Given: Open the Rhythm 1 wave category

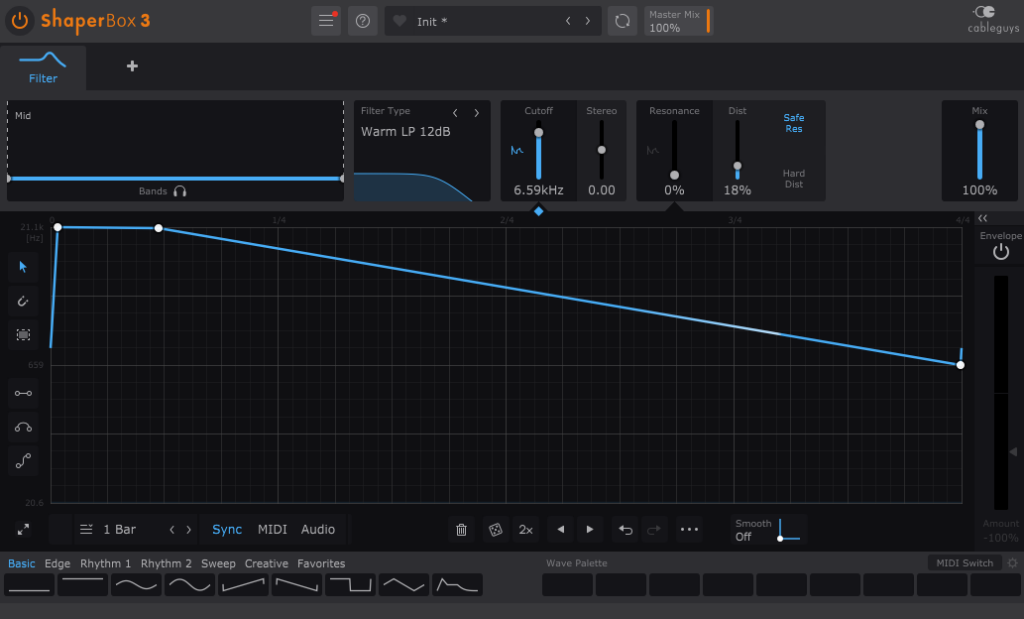Looking at the screenshot, I should click(x=106, y=564).
